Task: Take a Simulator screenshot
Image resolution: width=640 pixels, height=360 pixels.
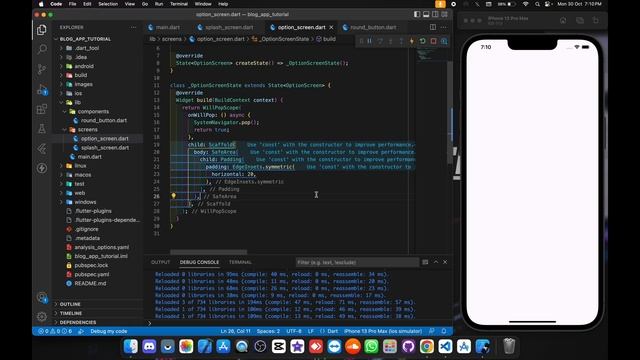Action: point(580,20)
